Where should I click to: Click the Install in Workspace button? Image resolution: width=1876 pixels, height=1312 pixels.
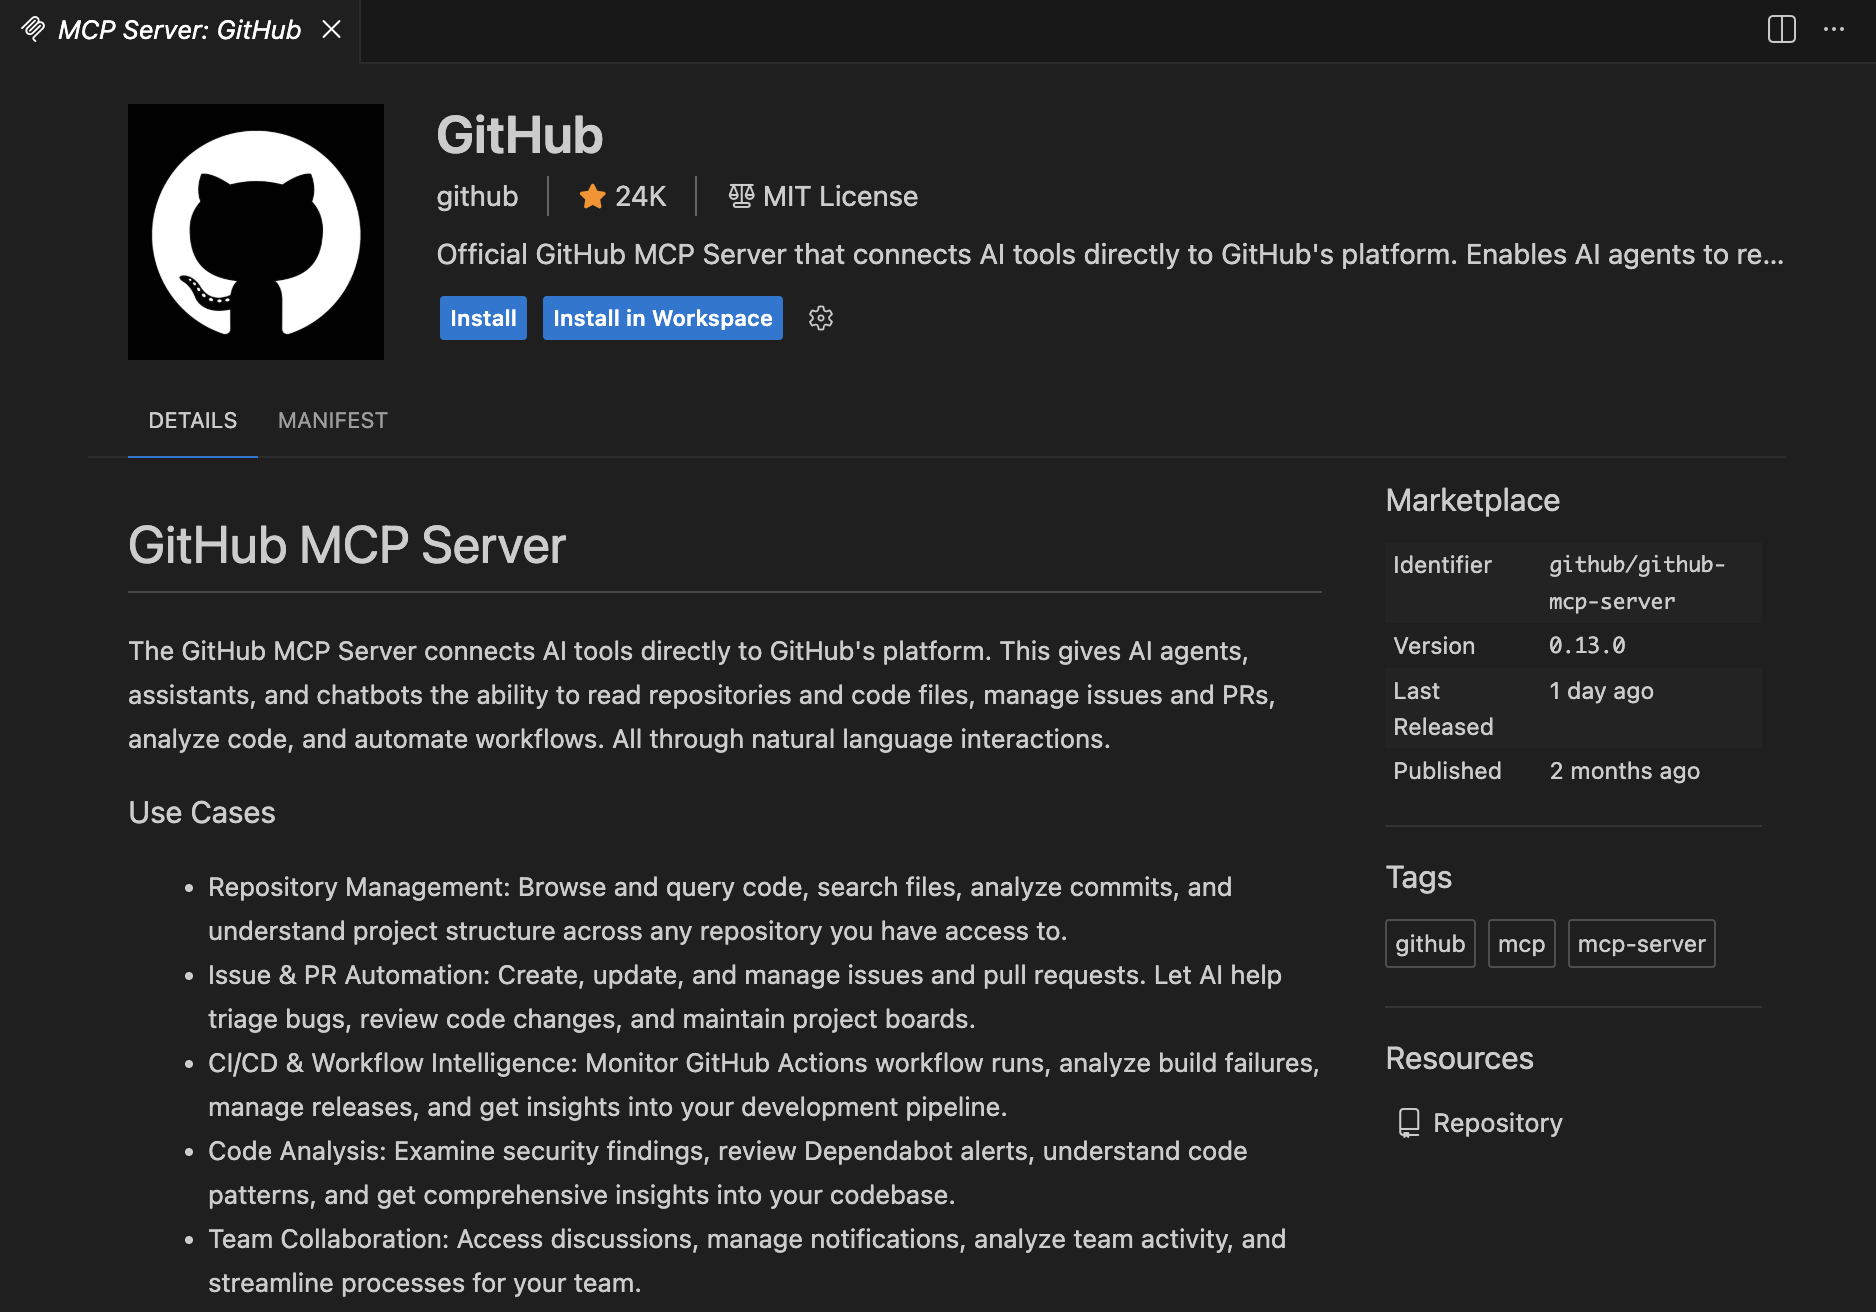662,318
